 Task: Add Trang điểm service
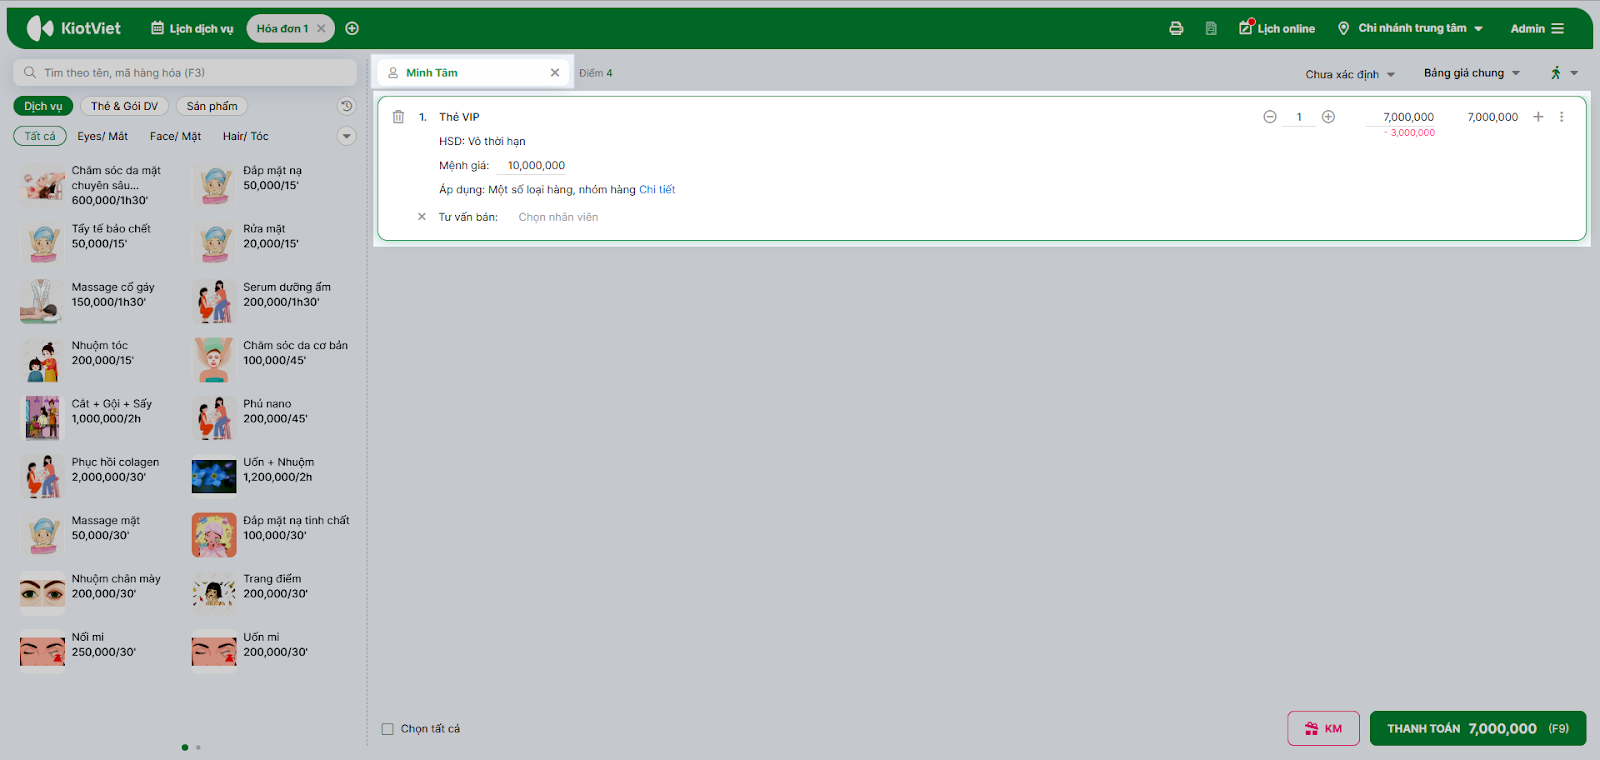pyautogui.click(x=270, y=593)
